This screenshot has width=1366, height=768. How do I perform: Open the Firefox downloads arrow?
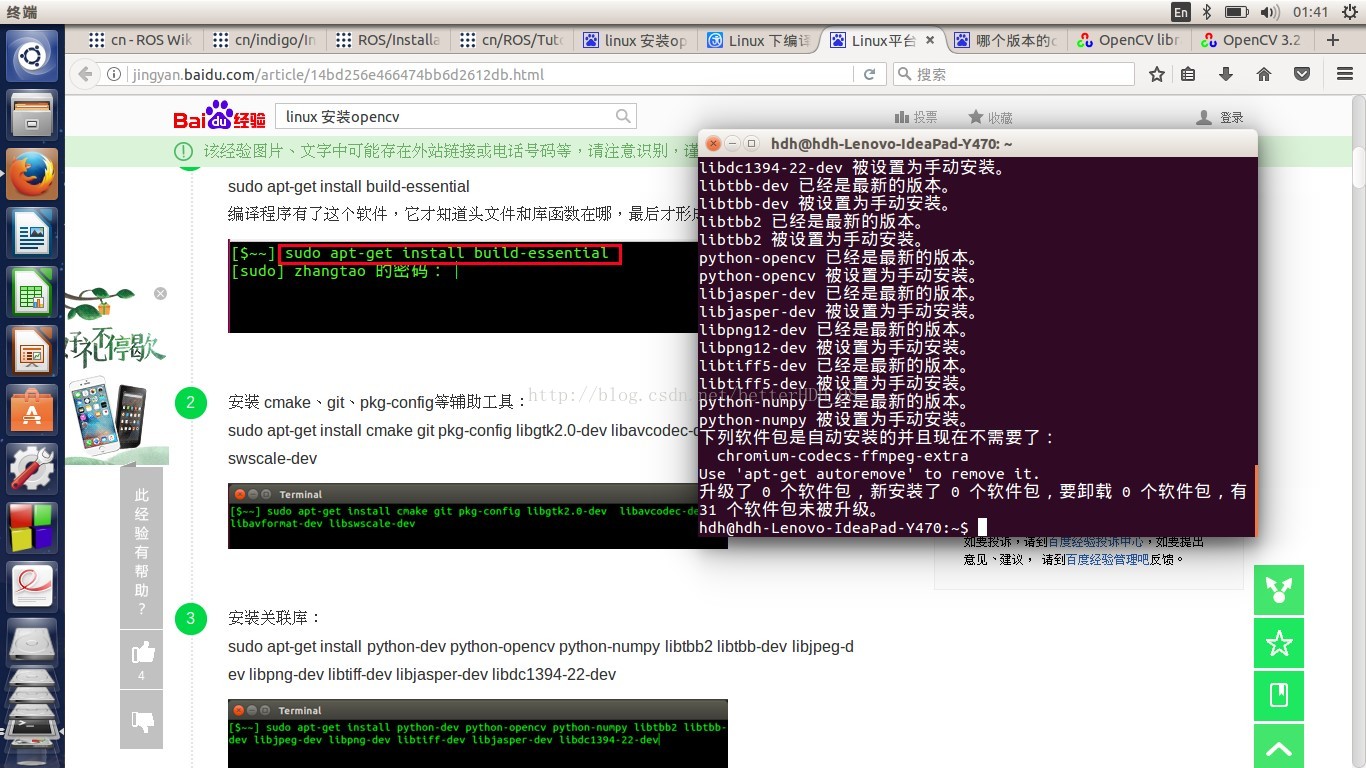[x=1226, y=74]
